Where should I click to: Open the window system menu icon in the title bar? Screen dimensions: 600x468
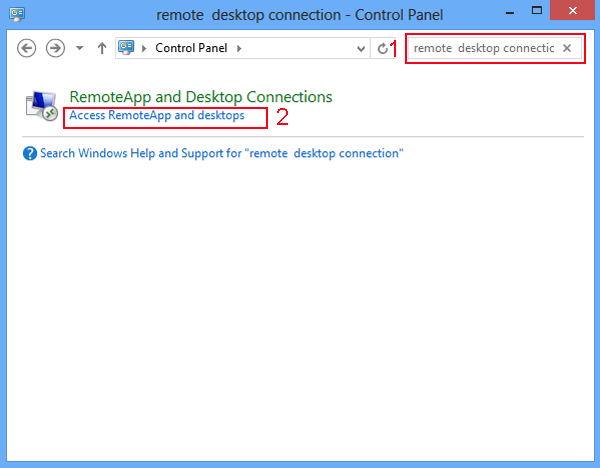coord(16,15)
